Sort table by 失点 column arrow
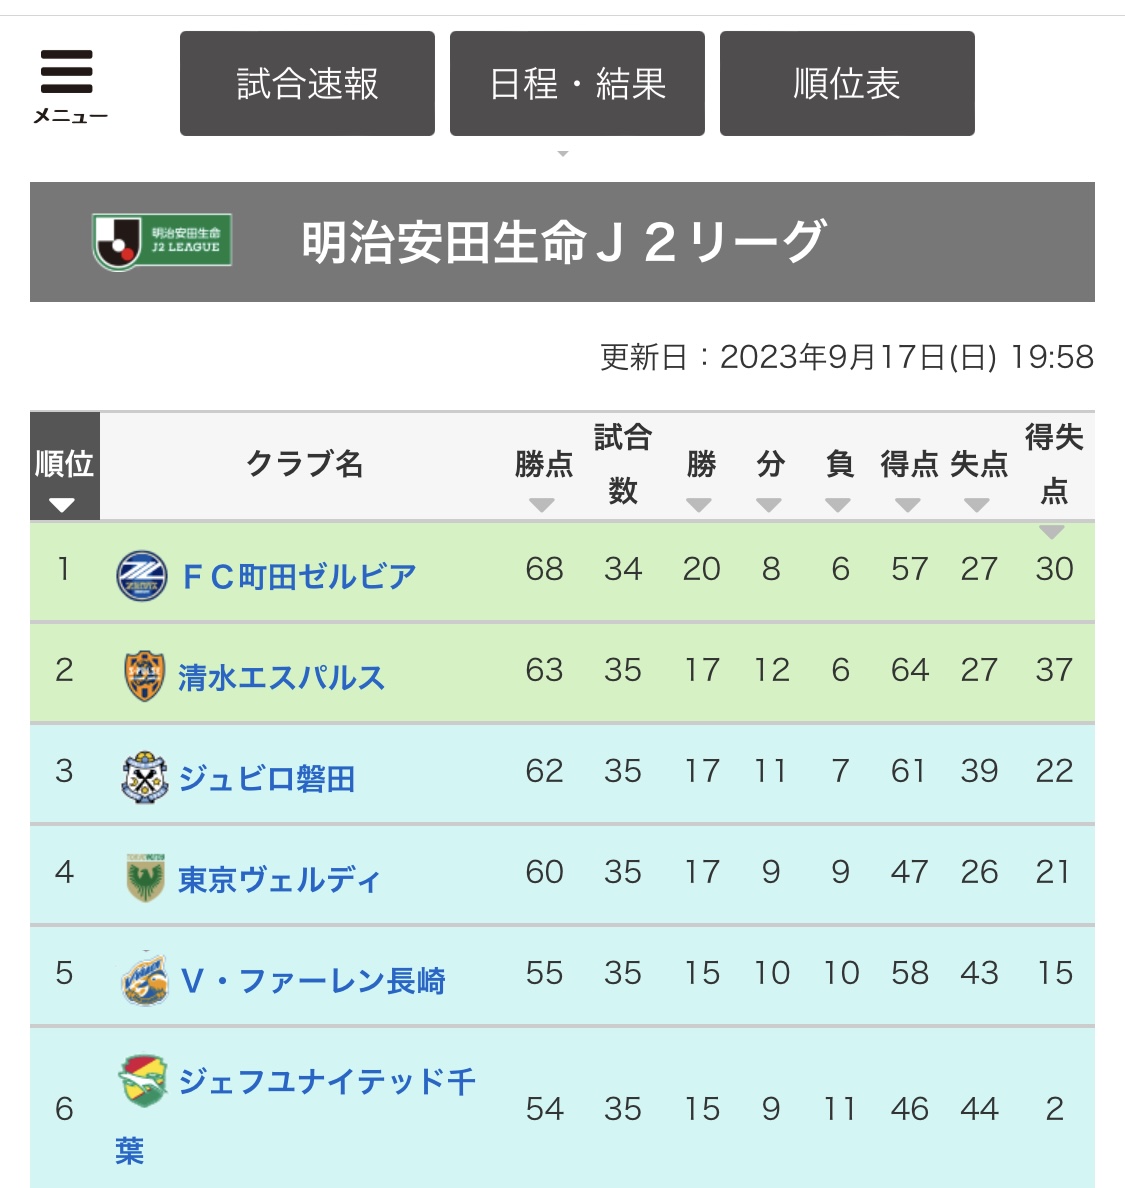 coord(977,505)
